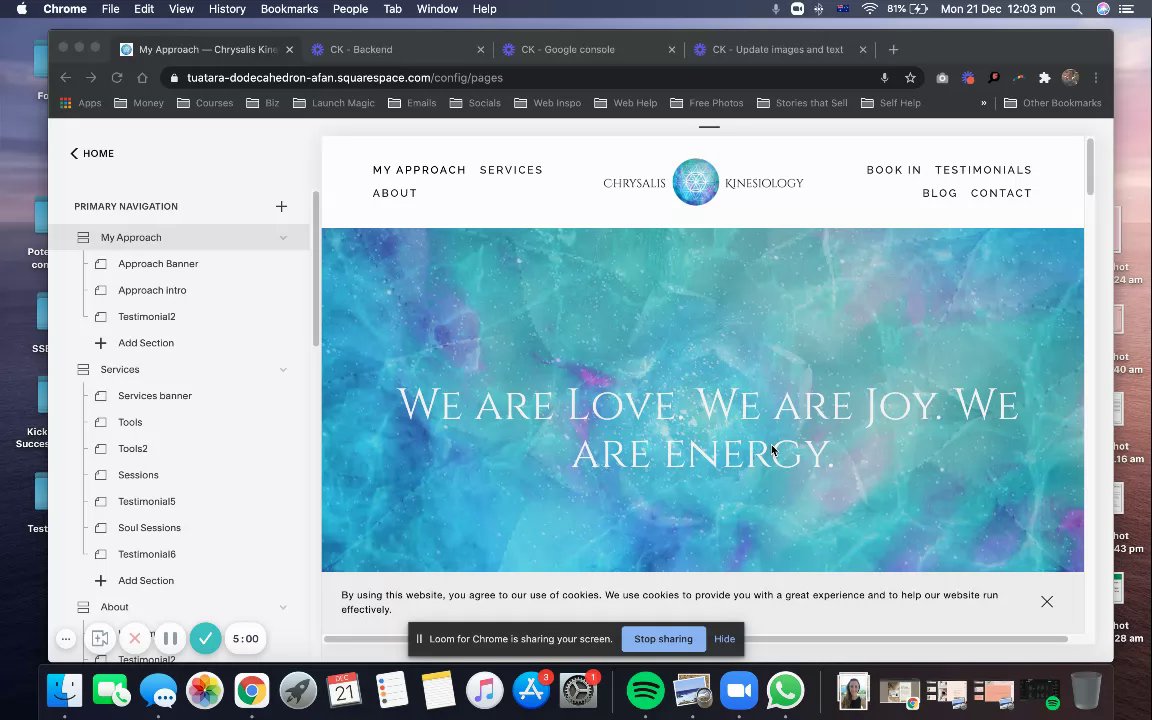
Task: Open the People menu
Action: pyautogui.click(x=350, y=9)
